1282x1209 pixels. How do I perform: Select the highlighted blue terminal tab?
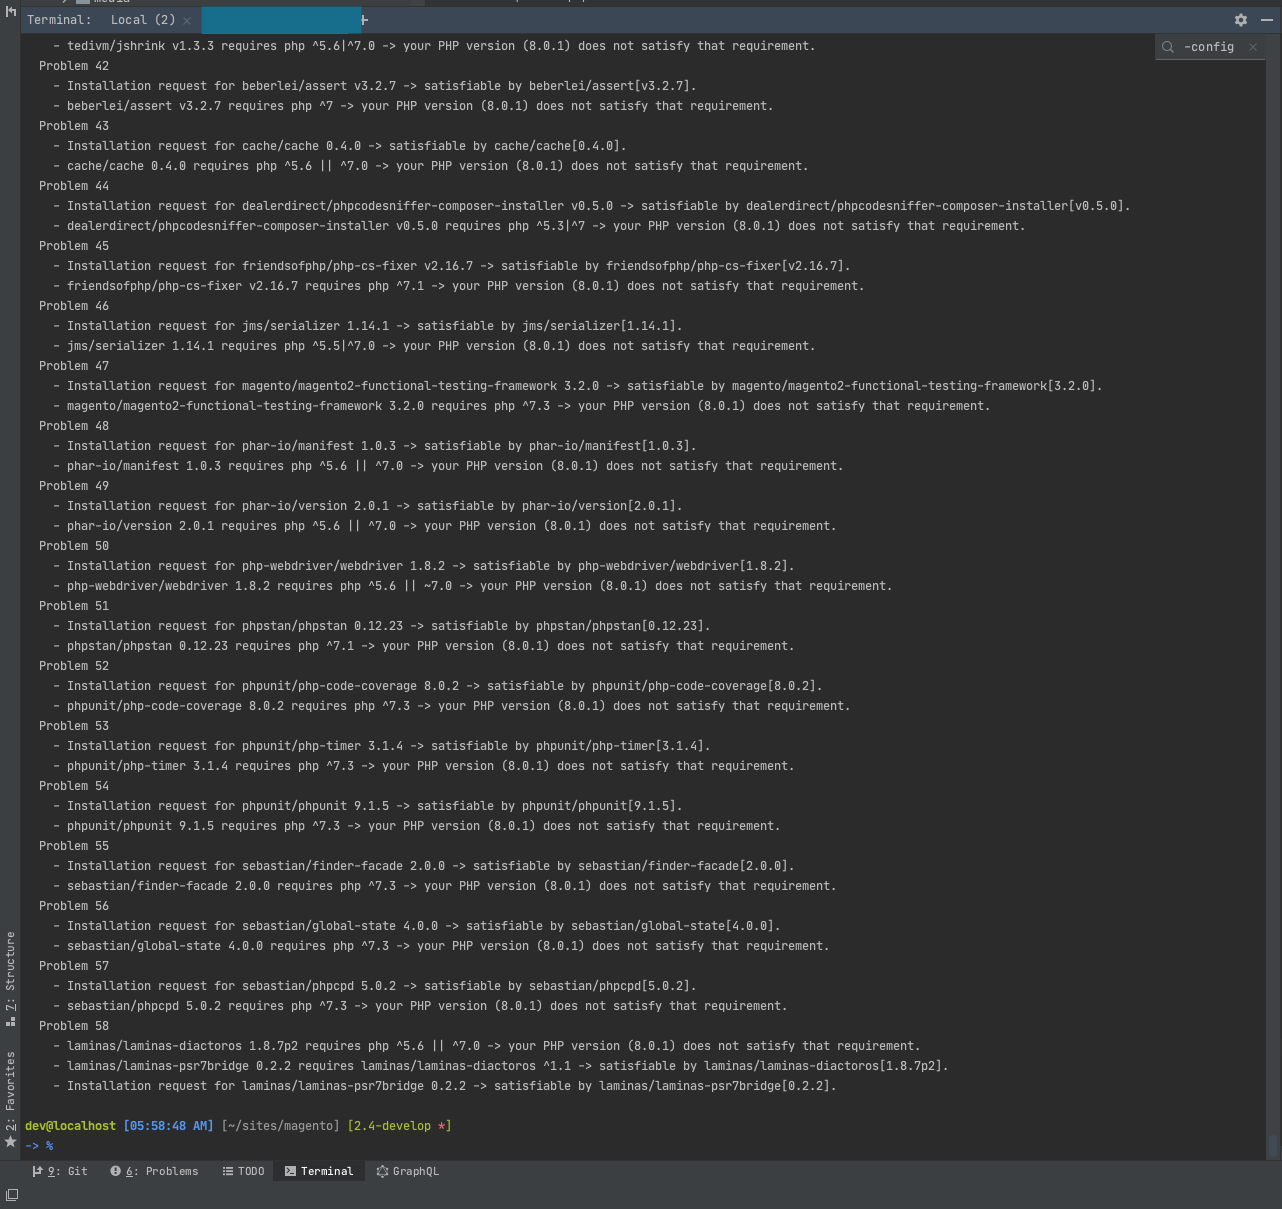[281, 20]
